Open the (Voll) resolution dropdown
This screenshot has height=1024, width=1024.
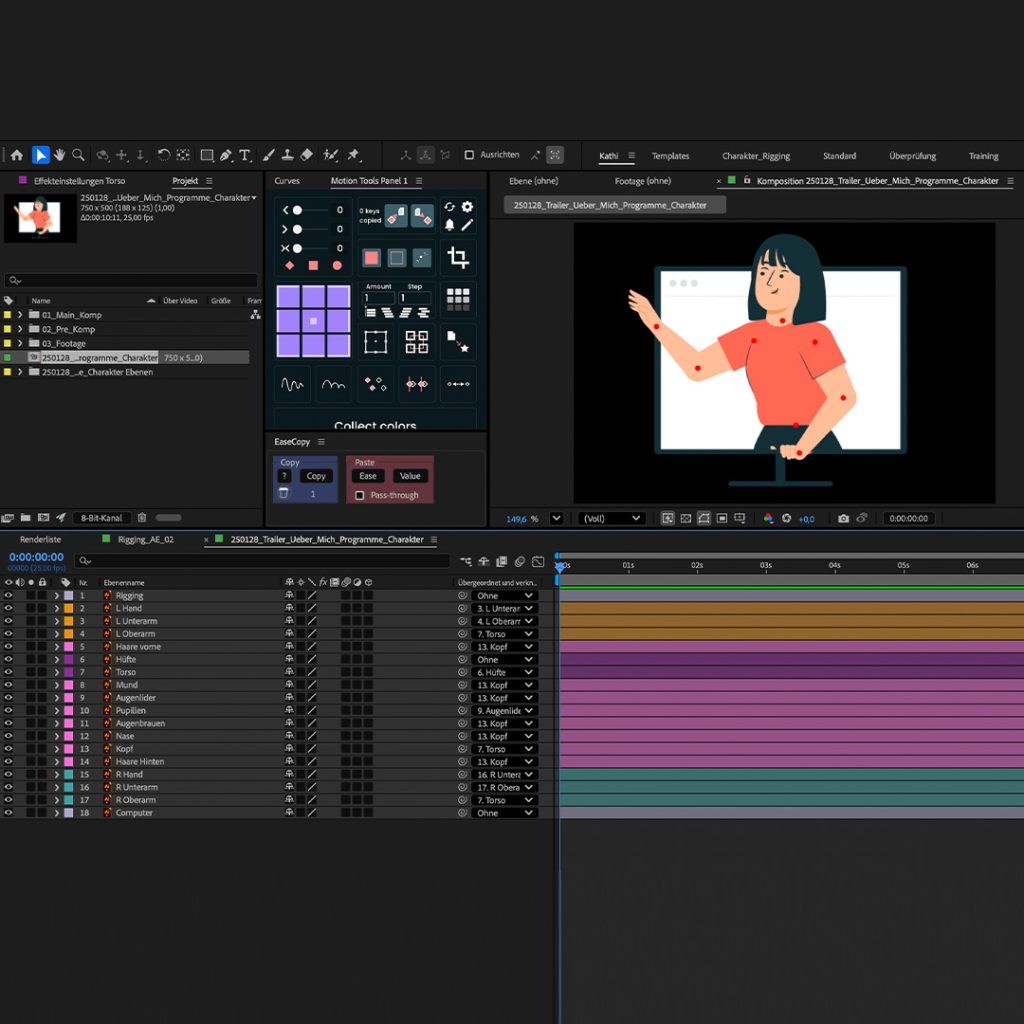pyautogui.click(x=610, y=519)
